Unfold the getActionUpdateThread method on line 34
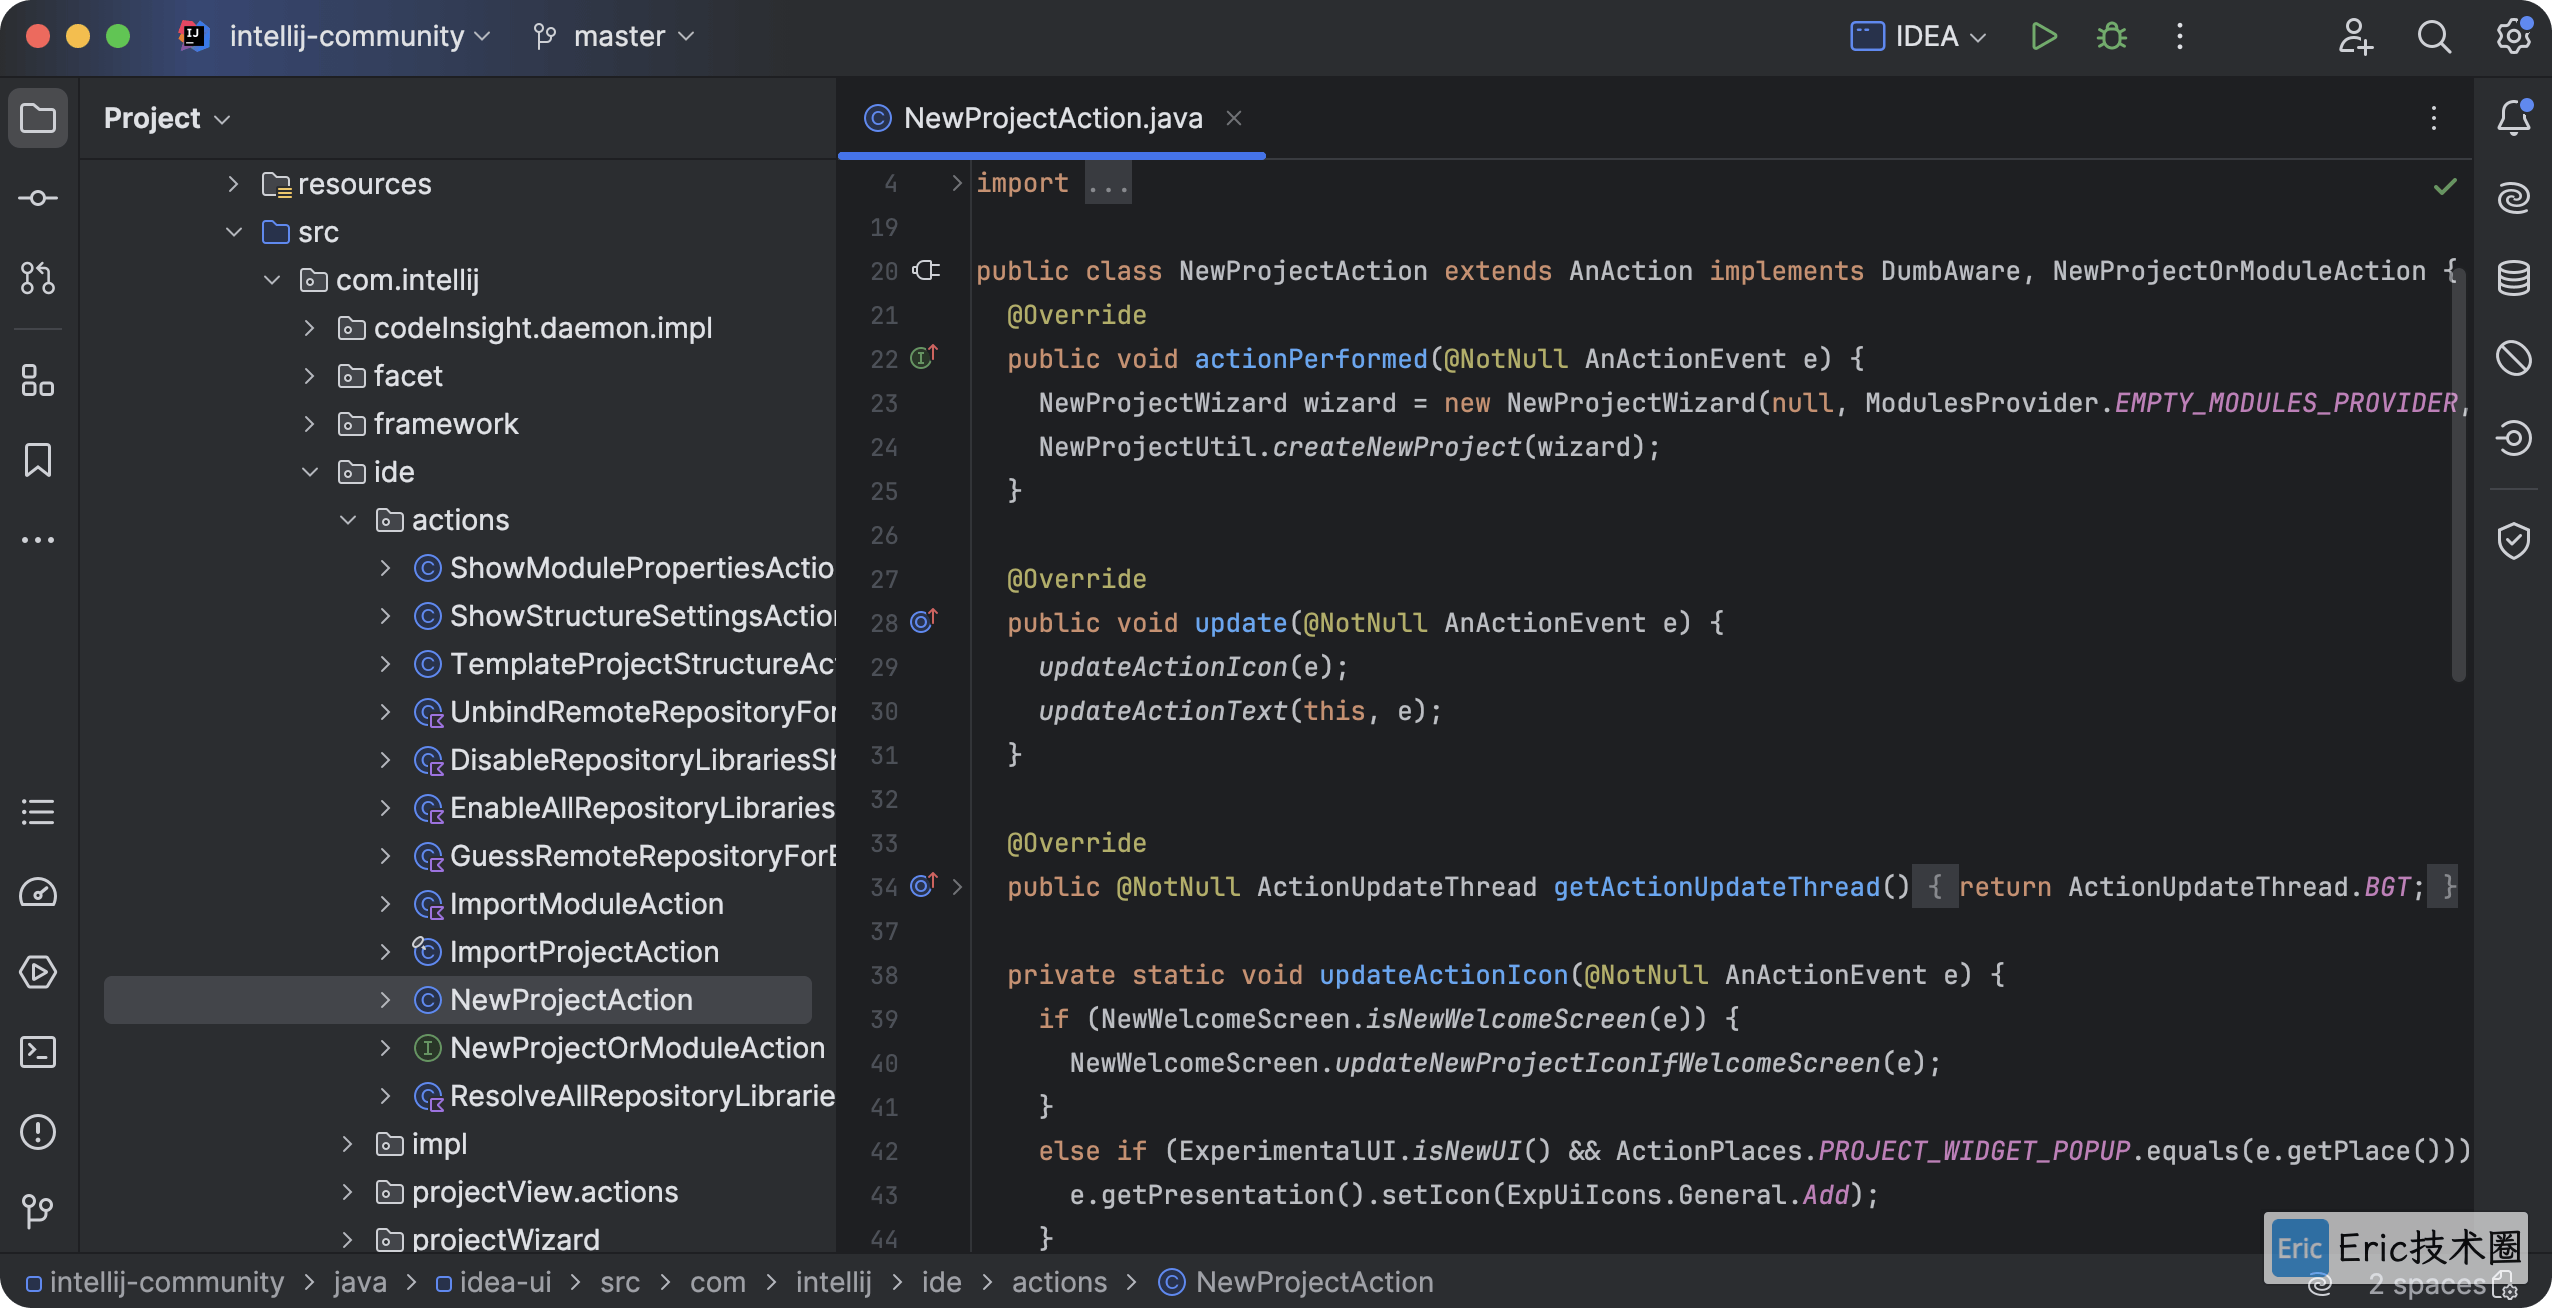 pyautogui.click(x=956, y=886)
